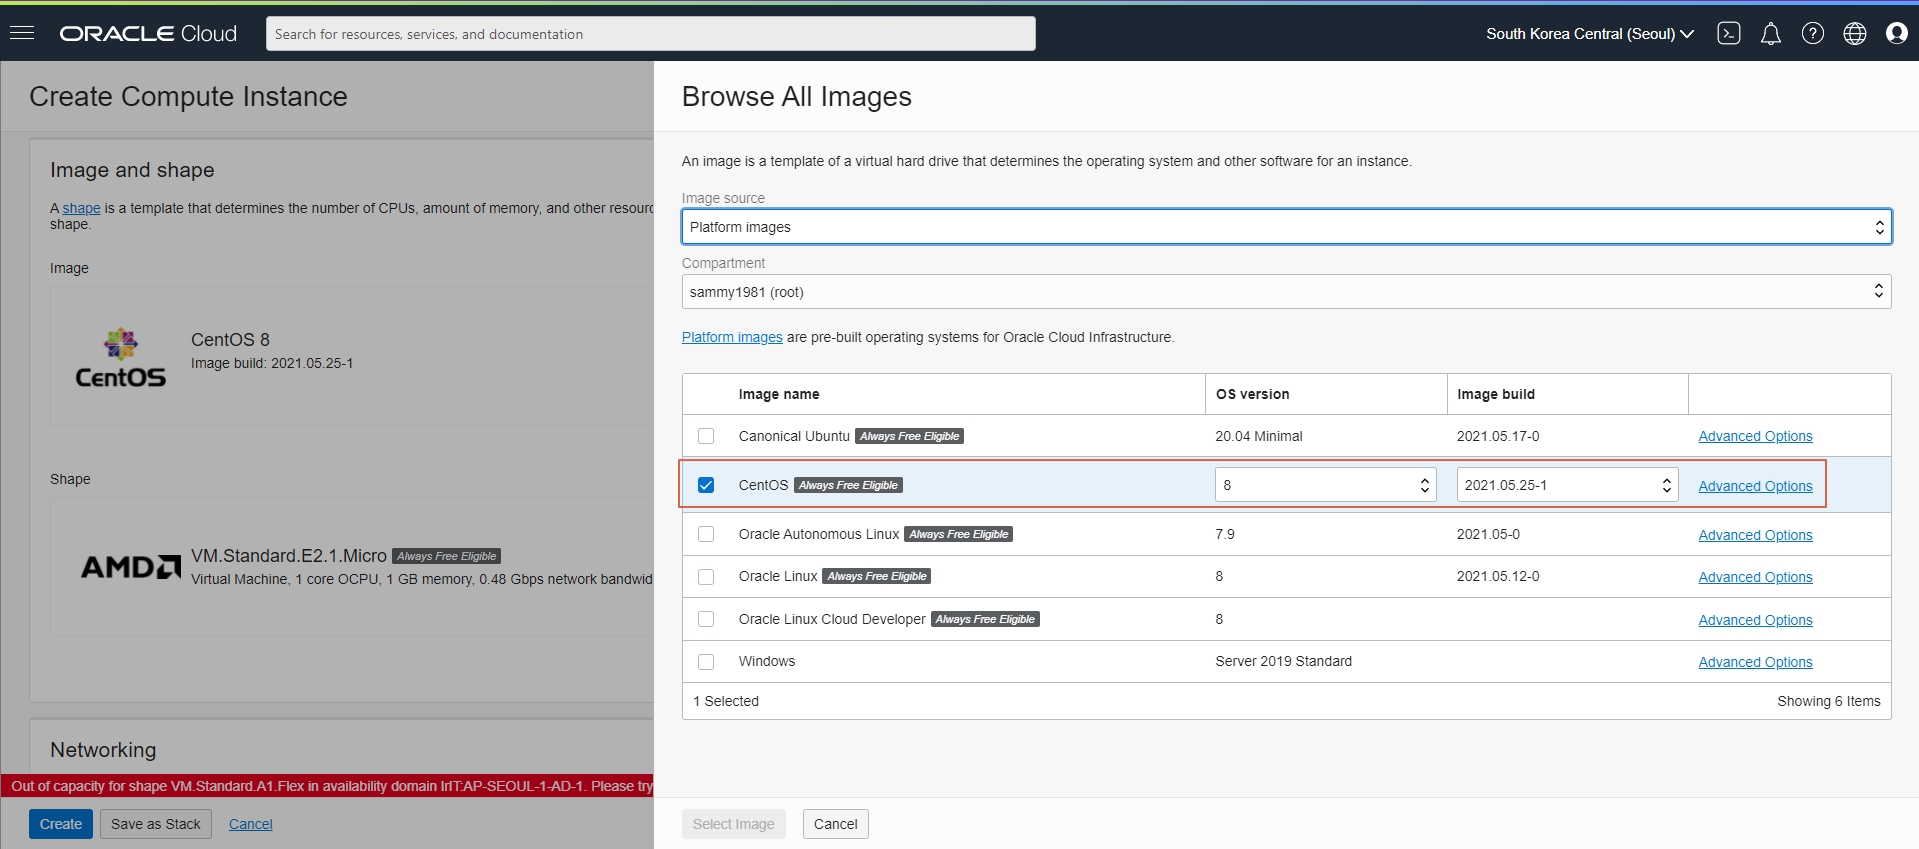Open the Compartment dropdown
This screenshot has height=849, width=1919.
(1286, 292)
